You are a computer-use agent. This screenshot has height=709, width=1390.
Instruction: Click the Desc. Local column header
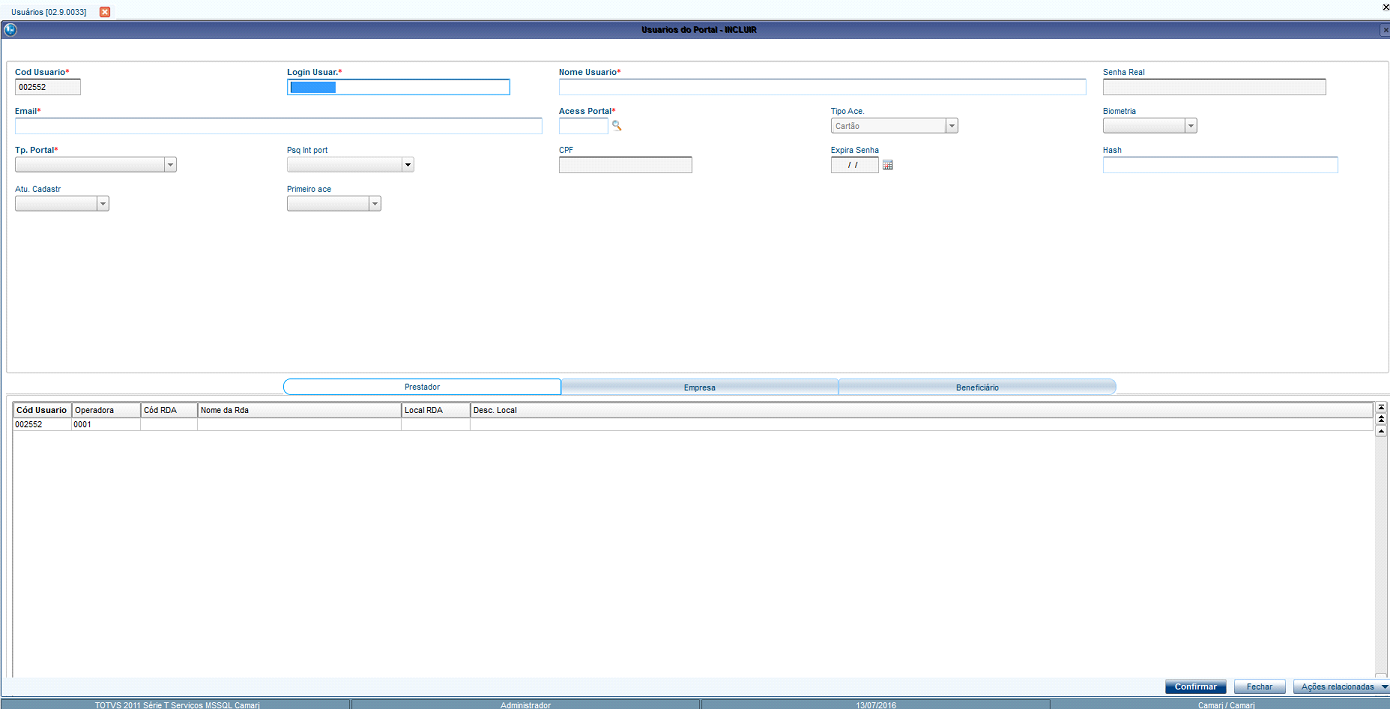(921, 410)
